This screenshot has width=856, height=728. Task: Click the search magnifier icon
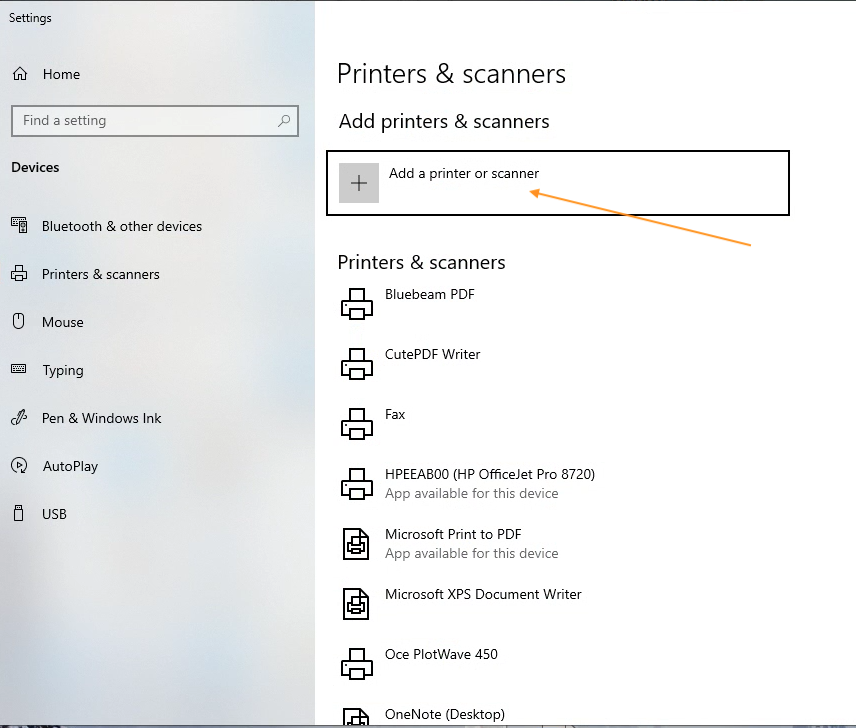point(284,121)
